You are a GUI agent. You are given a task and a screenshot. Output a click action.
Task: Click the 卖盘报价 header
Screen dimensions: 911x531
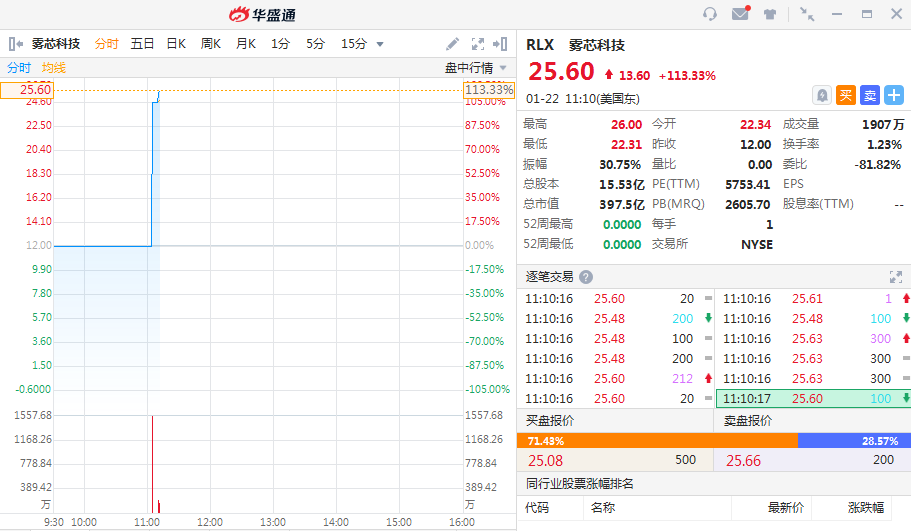point(748,421)
